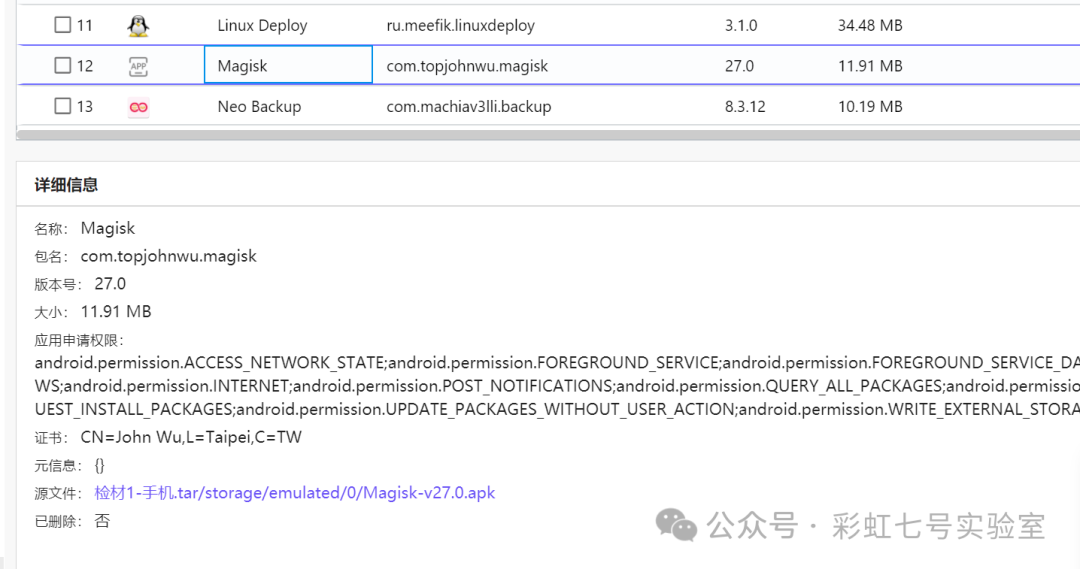The image size is (1080, 569).
Task: Click the horizontal scrollbar below the table
Action: (548, 134)
